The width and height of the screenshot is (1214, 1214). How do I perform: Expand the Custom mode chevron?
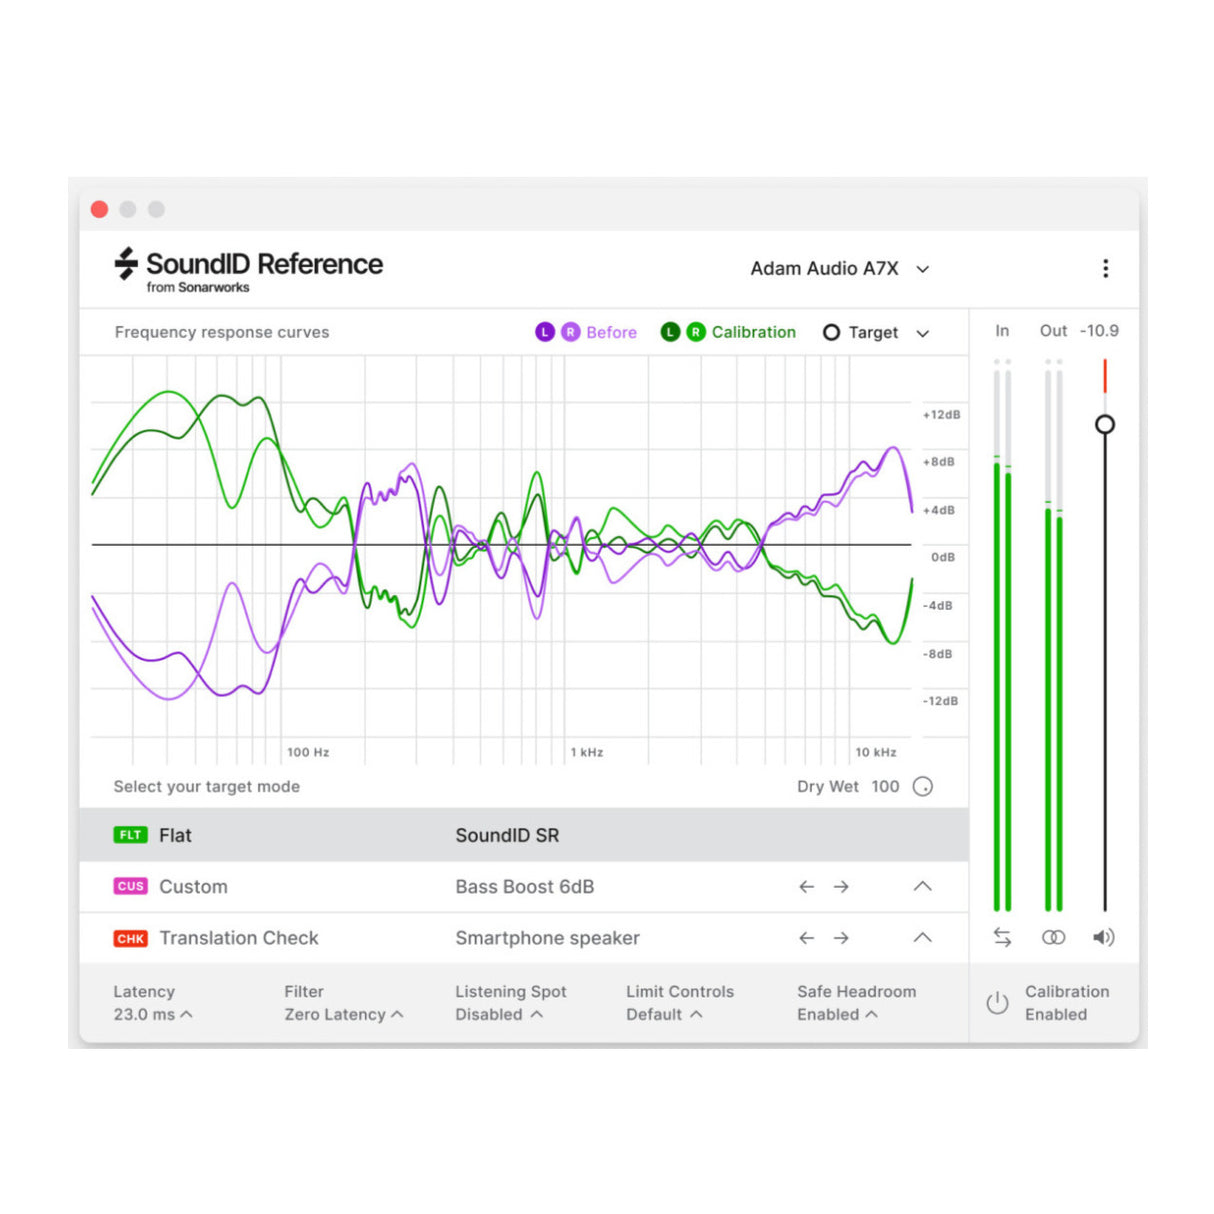[x=922, y=886]
